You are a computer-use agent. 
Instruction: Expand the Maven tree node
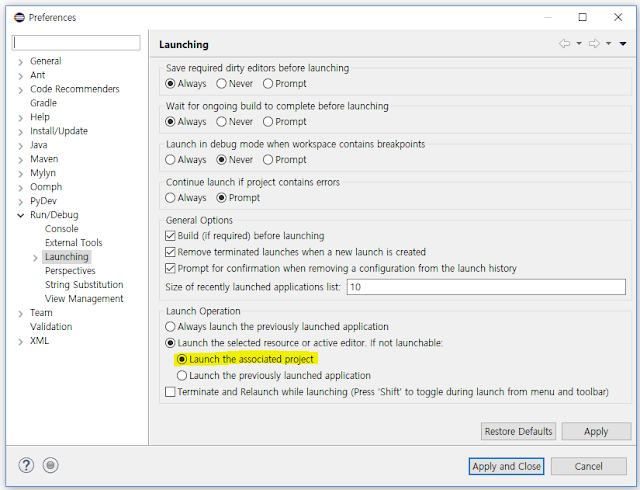(20, 160)
